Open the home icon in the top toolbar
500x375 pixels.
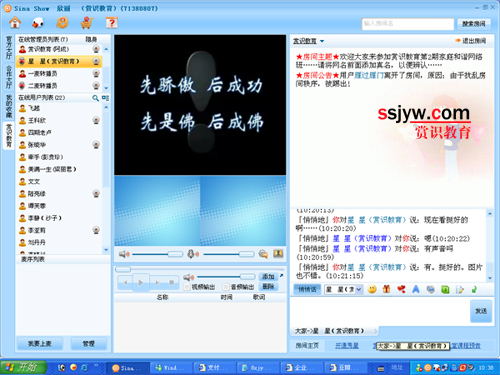15,23
